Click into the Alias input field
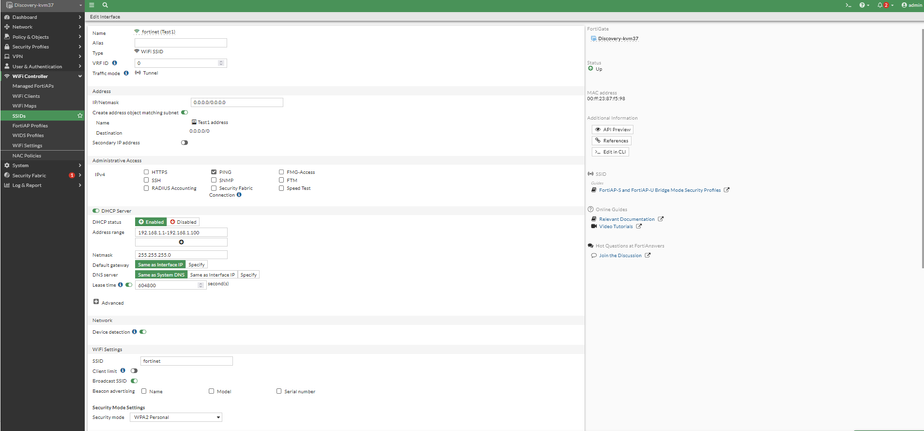924x431 pixels. [x=181, y=43]
